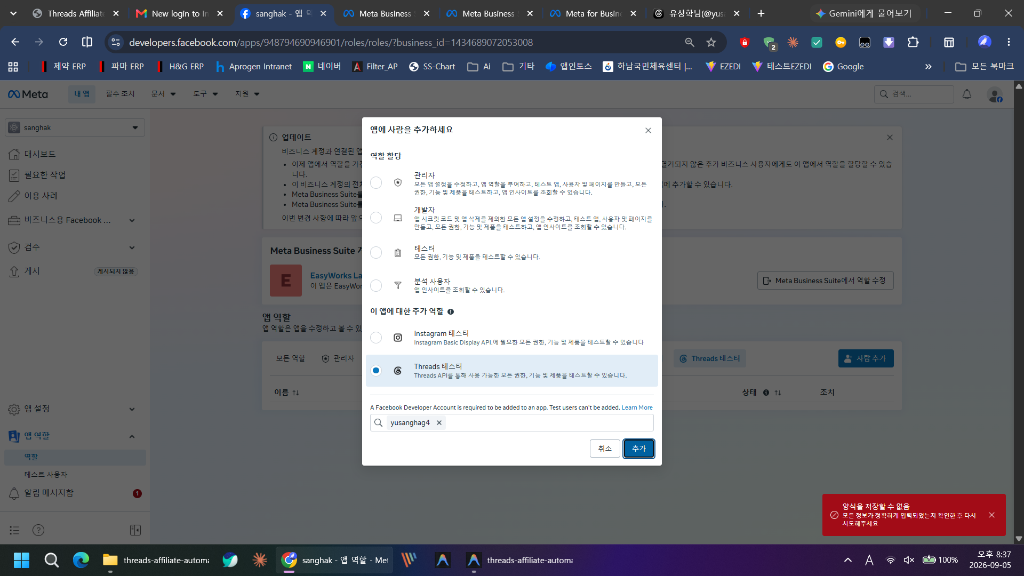Dismiss the red error notification
Screen dimensions: 1024x576
991,515
